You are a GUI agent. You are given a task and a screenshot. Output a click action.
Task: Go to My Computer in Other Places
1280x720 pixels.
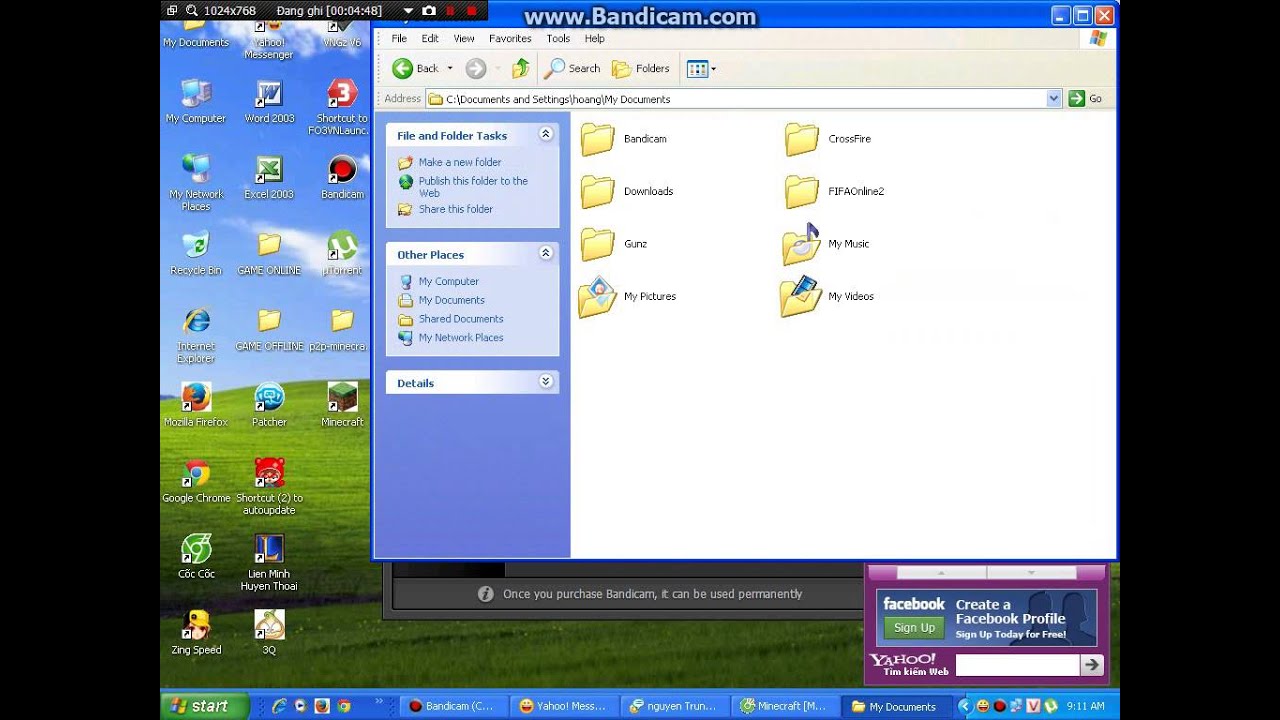[x=449, y=281]
